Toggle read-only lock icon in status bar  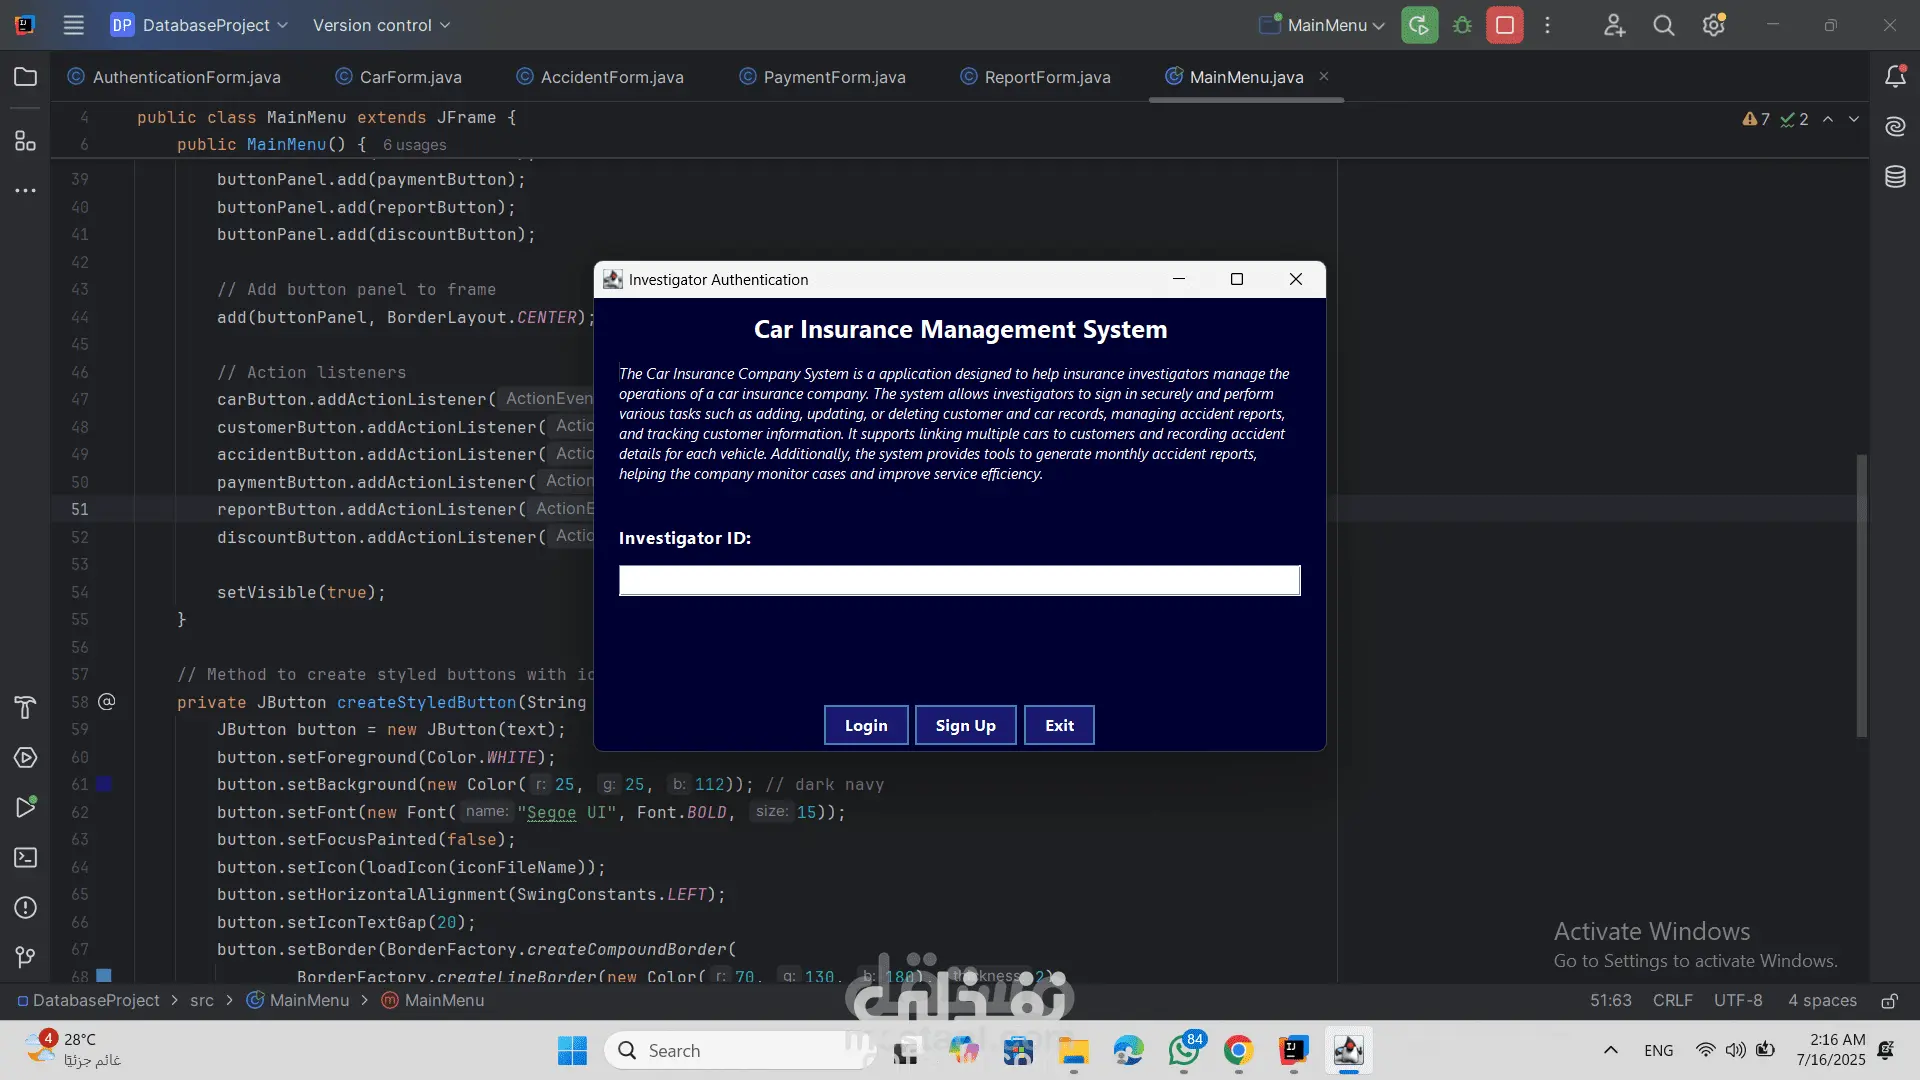1889,1001
